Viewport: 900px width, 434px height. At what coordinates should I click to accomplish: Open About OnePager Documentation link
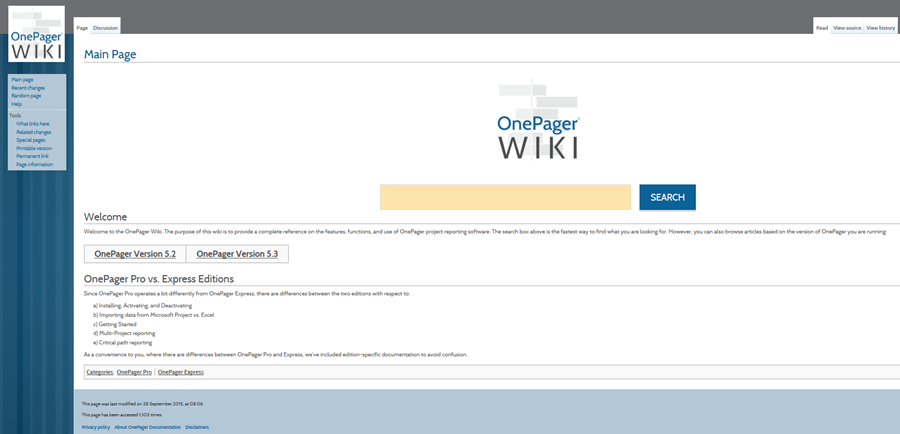148,427
